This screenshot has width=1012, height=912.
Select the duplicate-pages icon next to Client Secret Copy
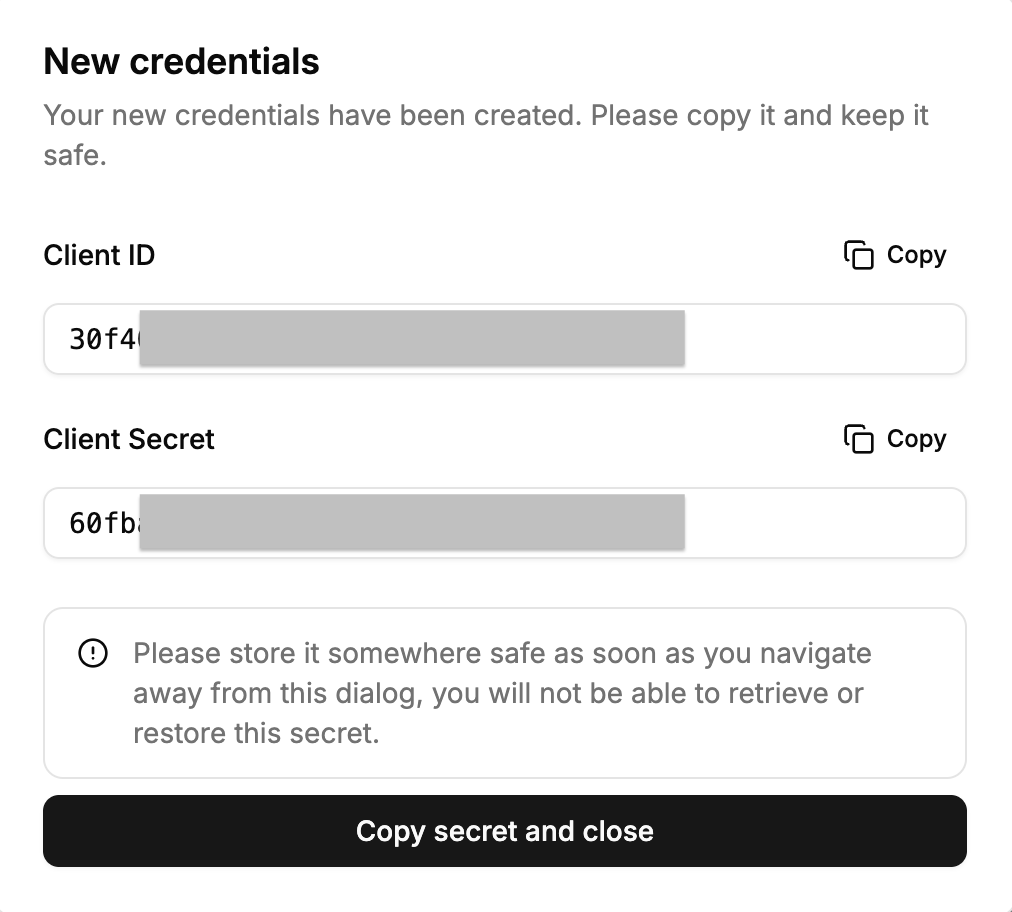(x=861, y=439)
